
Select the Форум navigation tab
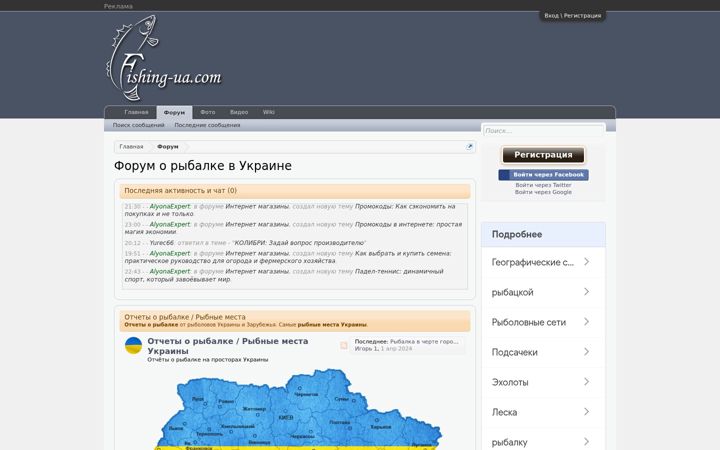coord(174,112)
